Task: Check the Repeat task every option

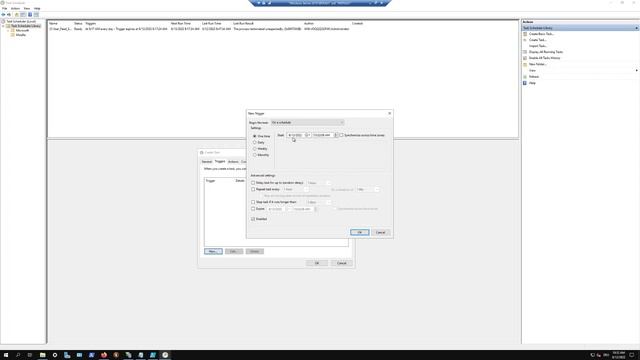Action: coord(253,189)
